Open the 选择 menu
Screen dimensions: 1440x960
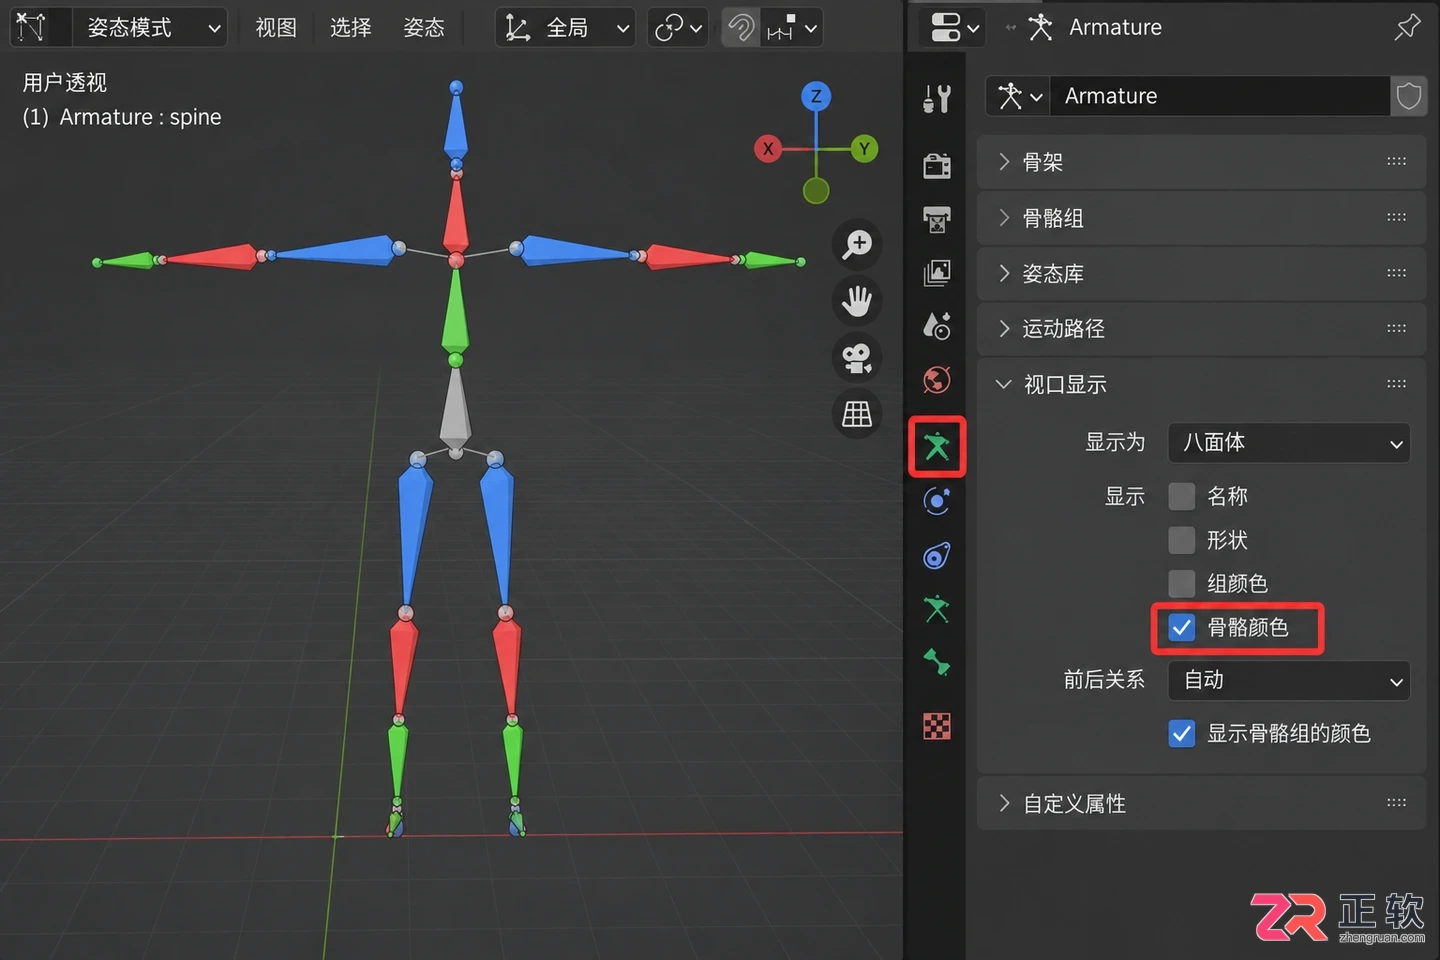click(351, 28)
